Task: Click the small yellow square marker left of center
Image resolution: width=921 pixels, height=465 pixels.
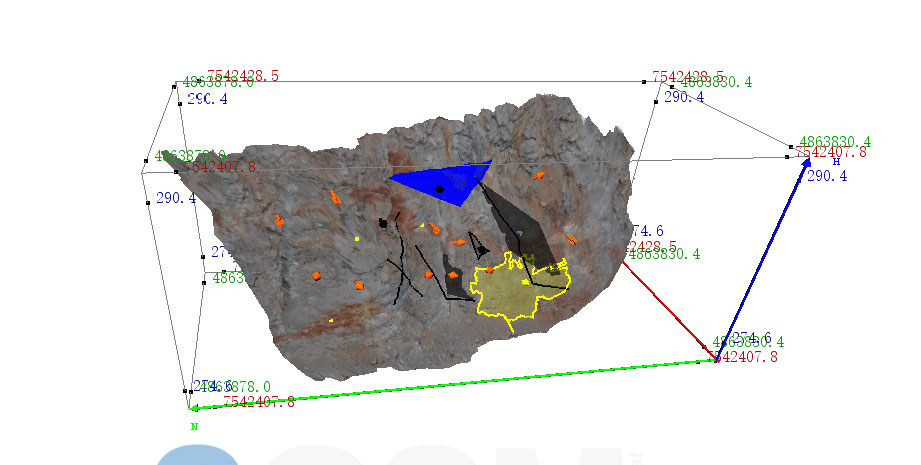Action: click(357, 239)
